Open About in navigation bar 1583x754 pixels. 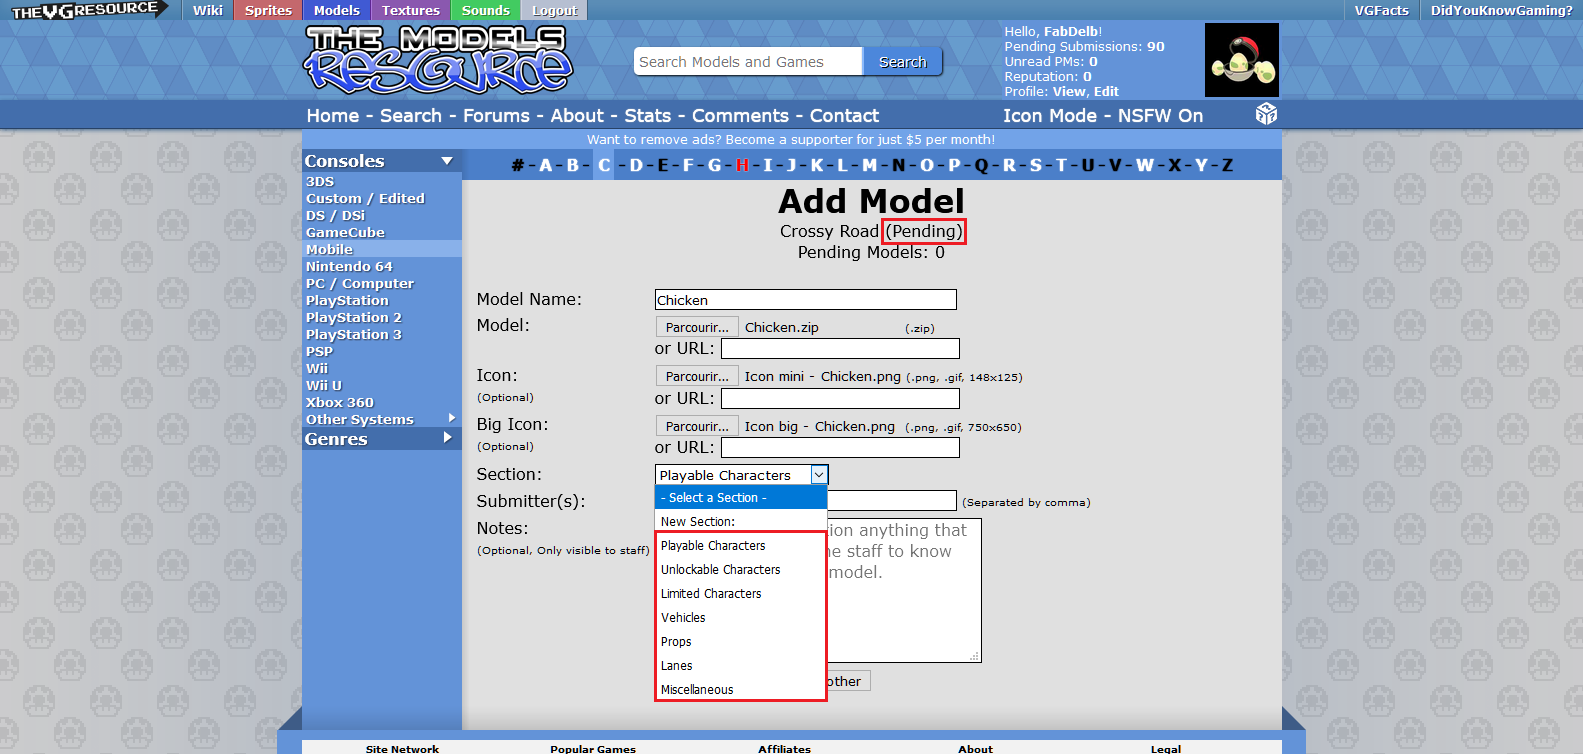coord(577,116)
